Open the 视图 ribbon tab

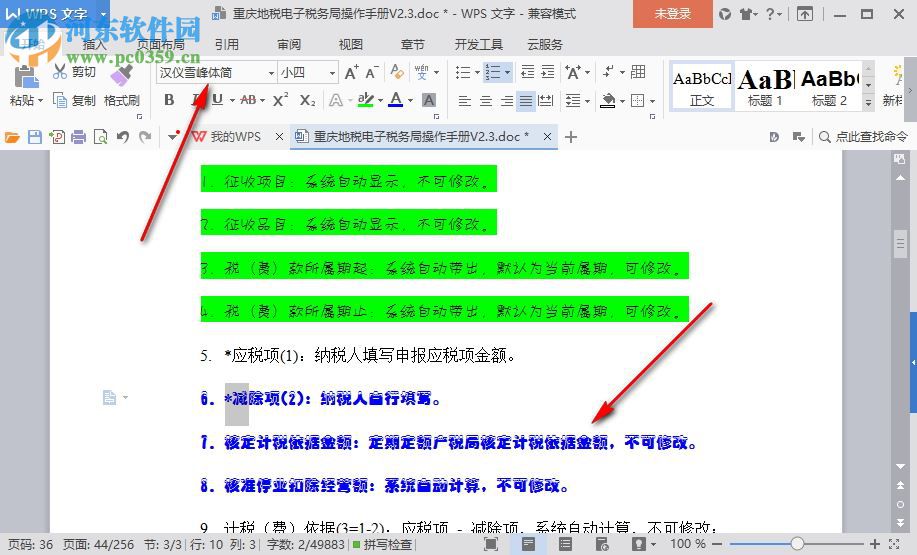[350, 44]
